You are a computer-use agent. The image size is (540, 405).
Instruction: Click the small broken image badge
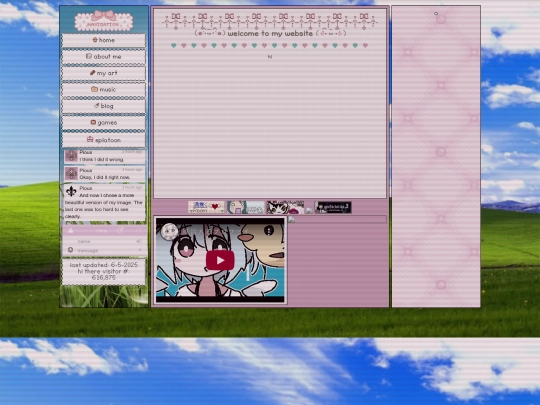click(309, 210)
